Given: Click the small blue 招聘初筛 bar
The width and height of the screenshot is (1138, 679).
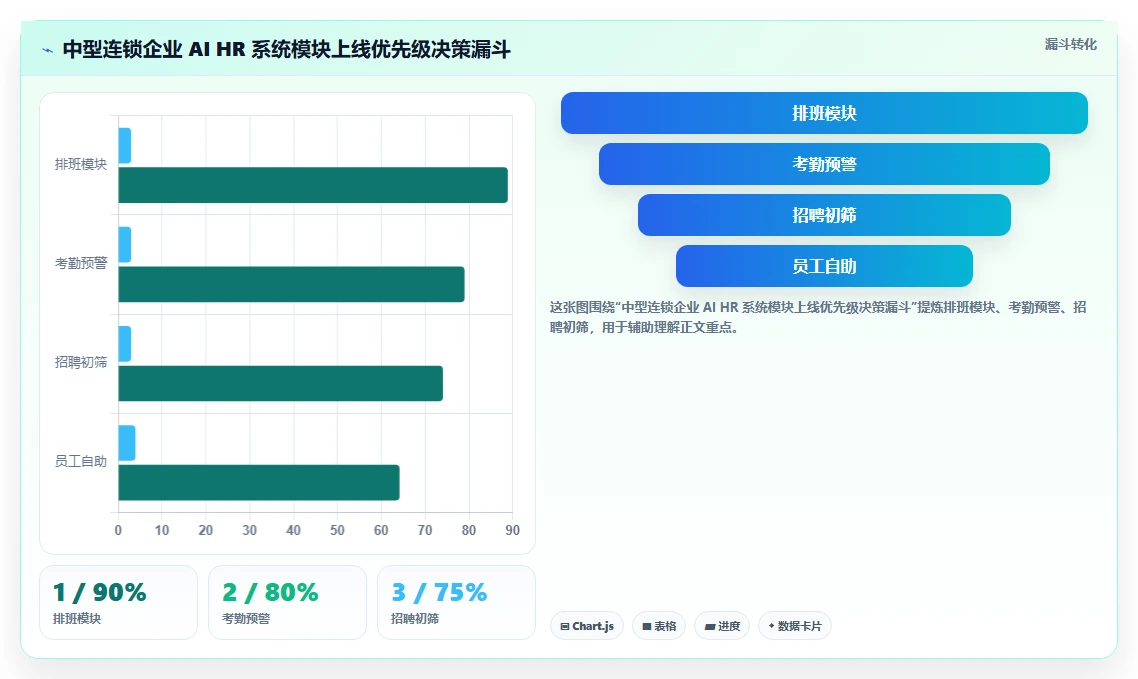Looking at the screenshot, I should coord(125,344).
